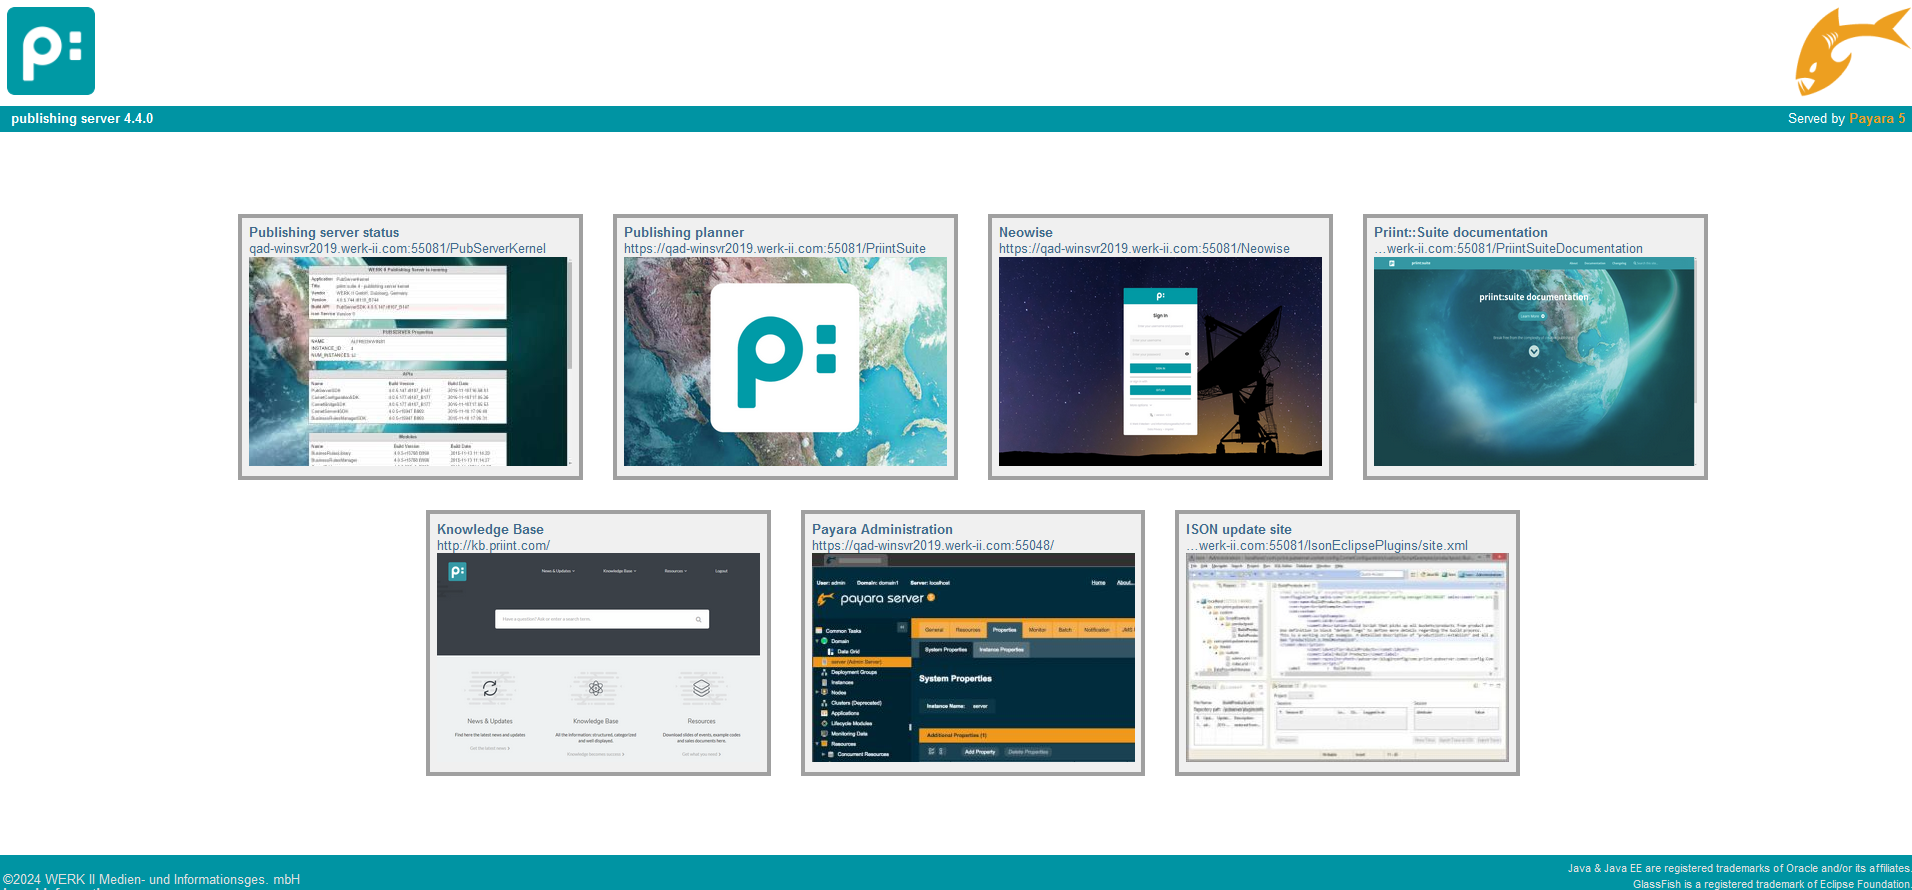Open the Publishing server status preview image
The image size is (1912, 890).
(x=409, y=361)
